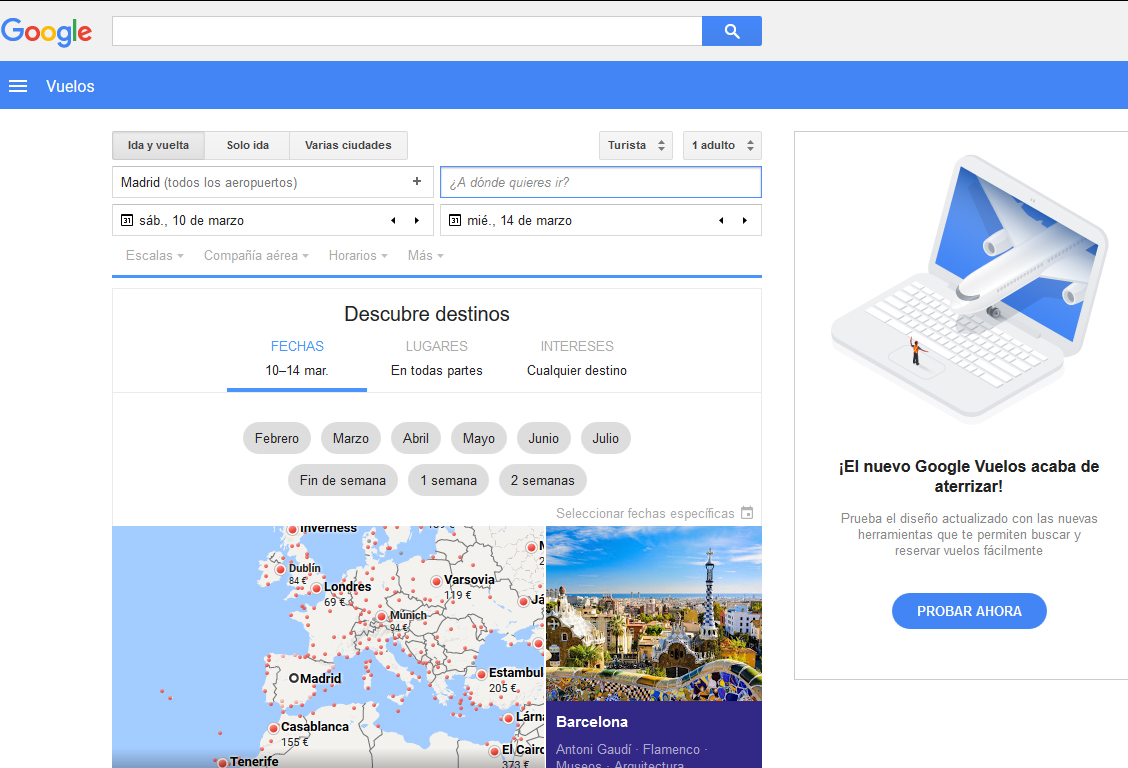Click the blue search magnifier button
Screen dimensions: 1128x768
731,31
